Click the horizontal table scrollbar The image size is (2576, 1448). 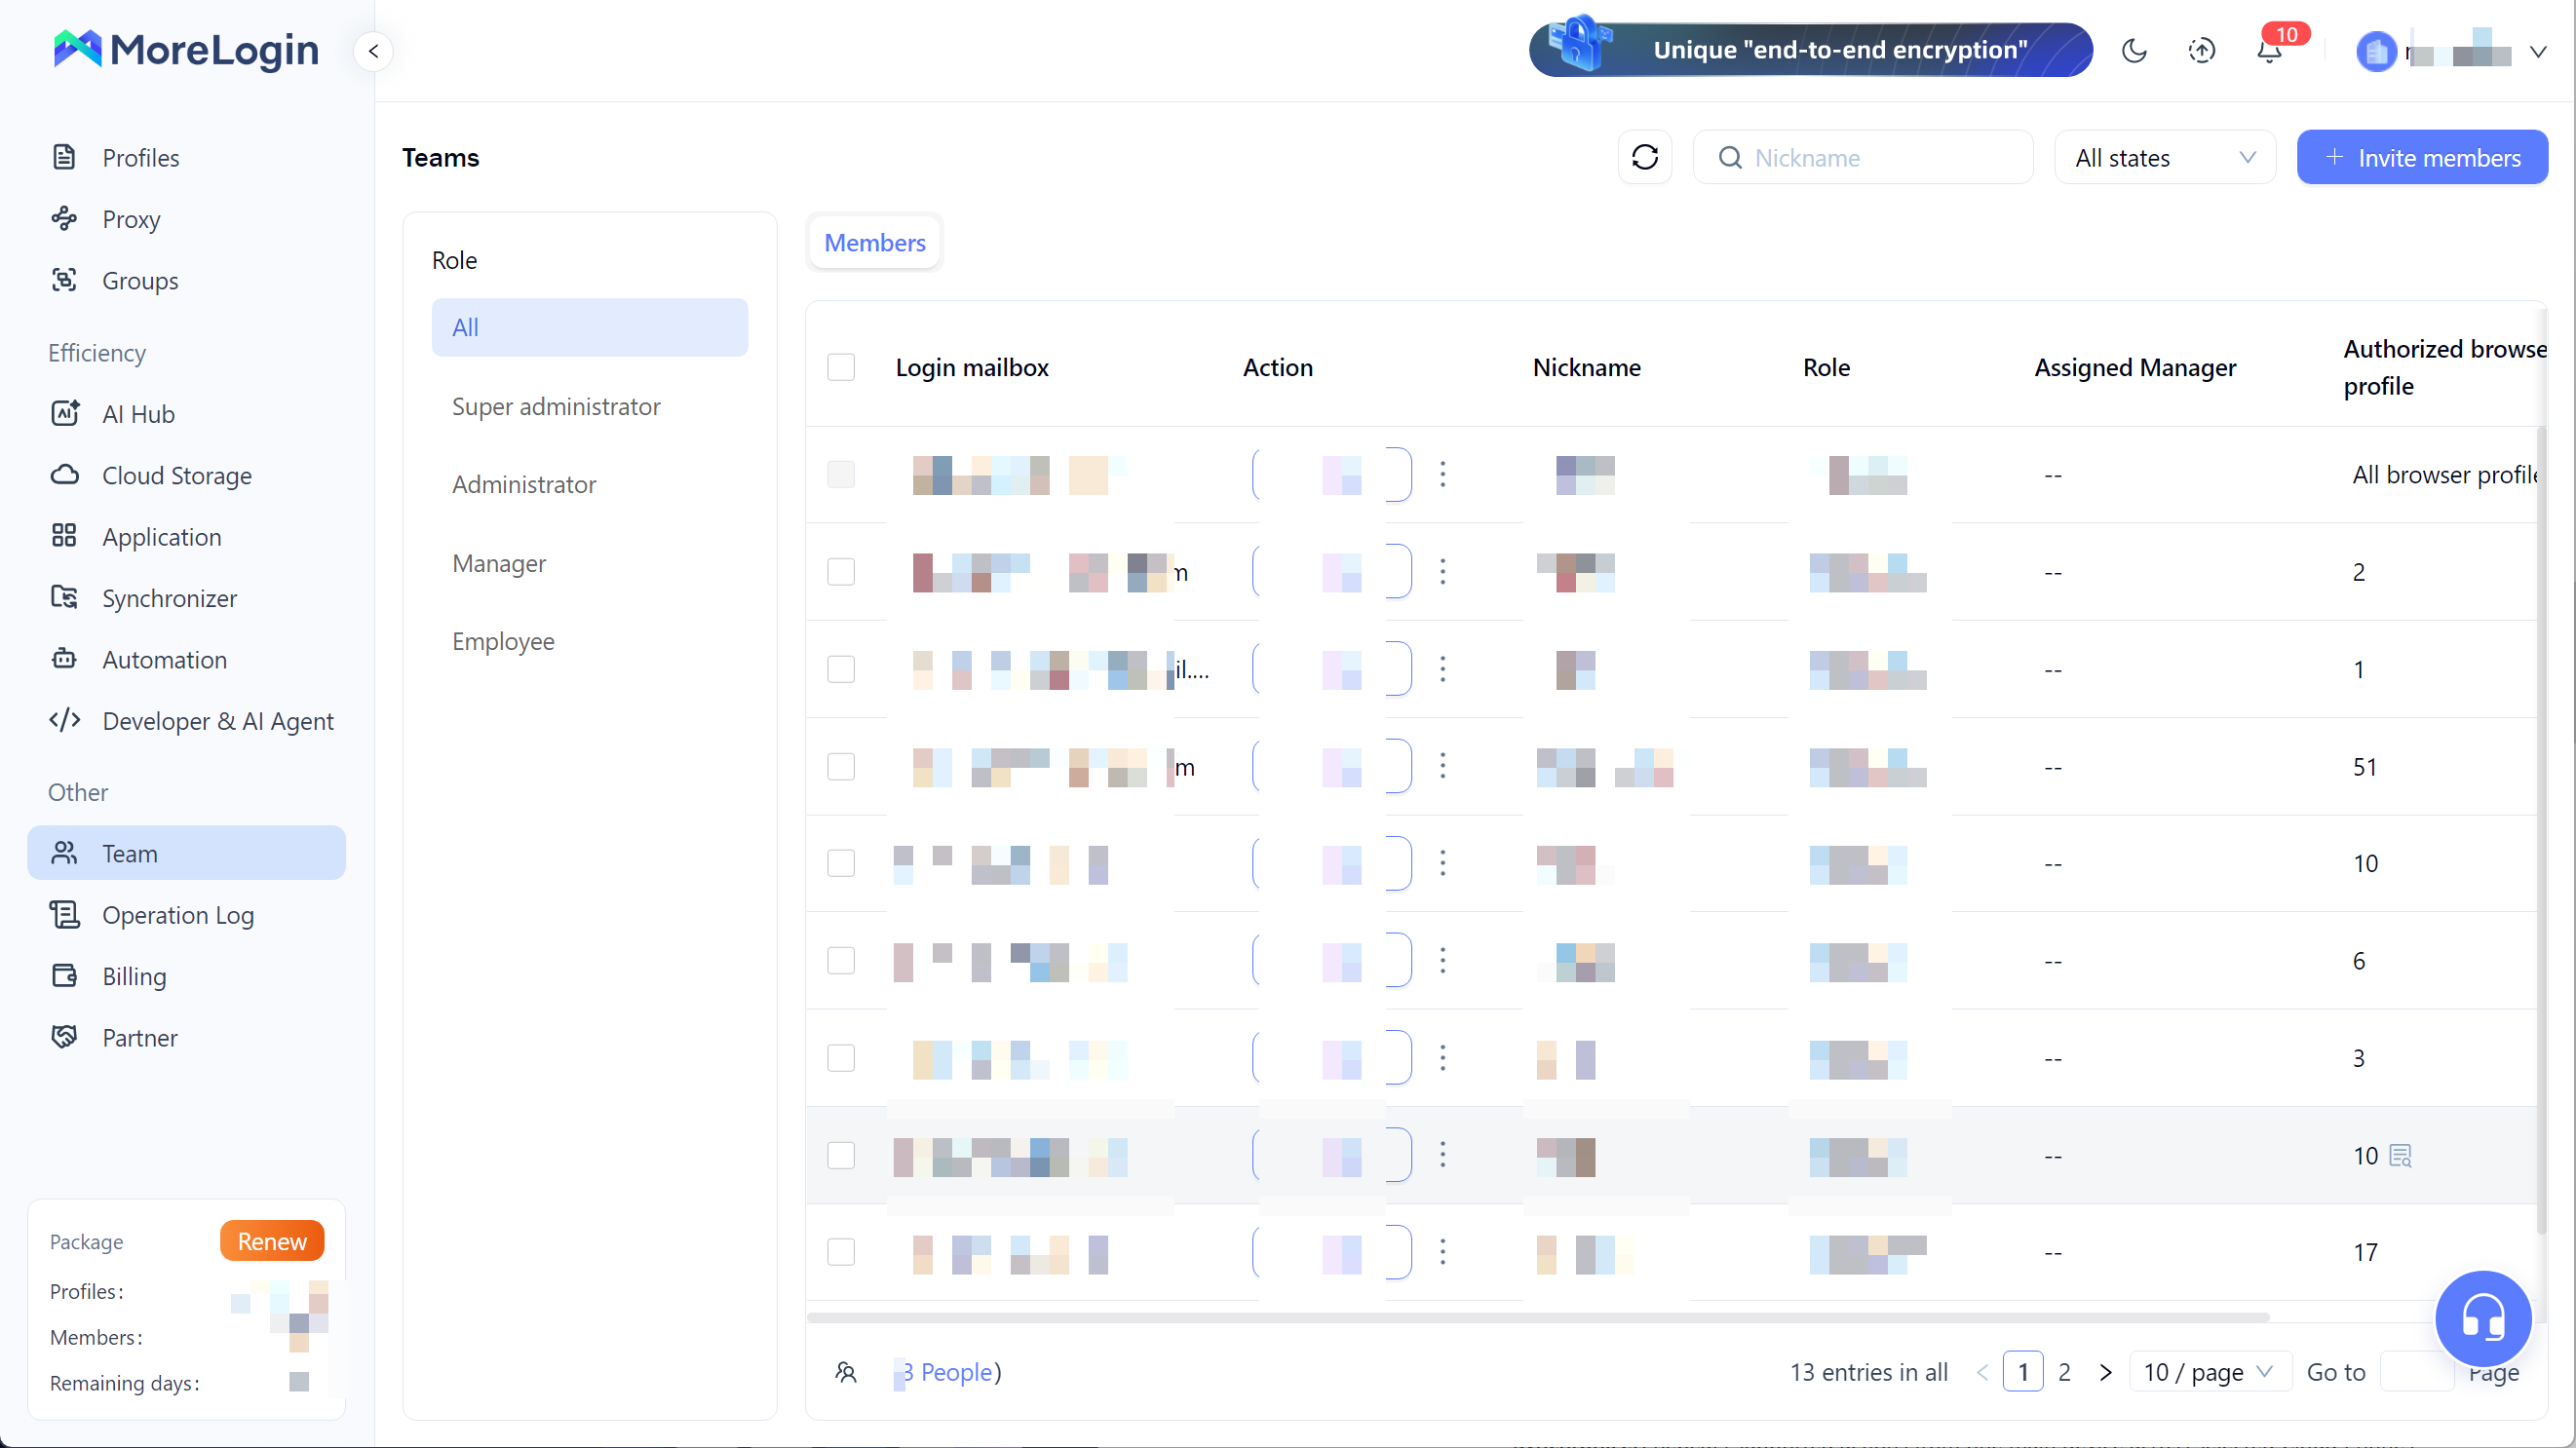[x=1537, y=1317]
